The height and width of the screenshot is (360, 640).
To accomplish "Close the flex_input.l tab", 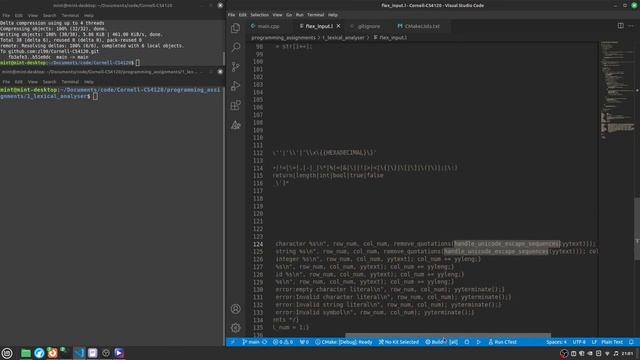I will point(338,26).
